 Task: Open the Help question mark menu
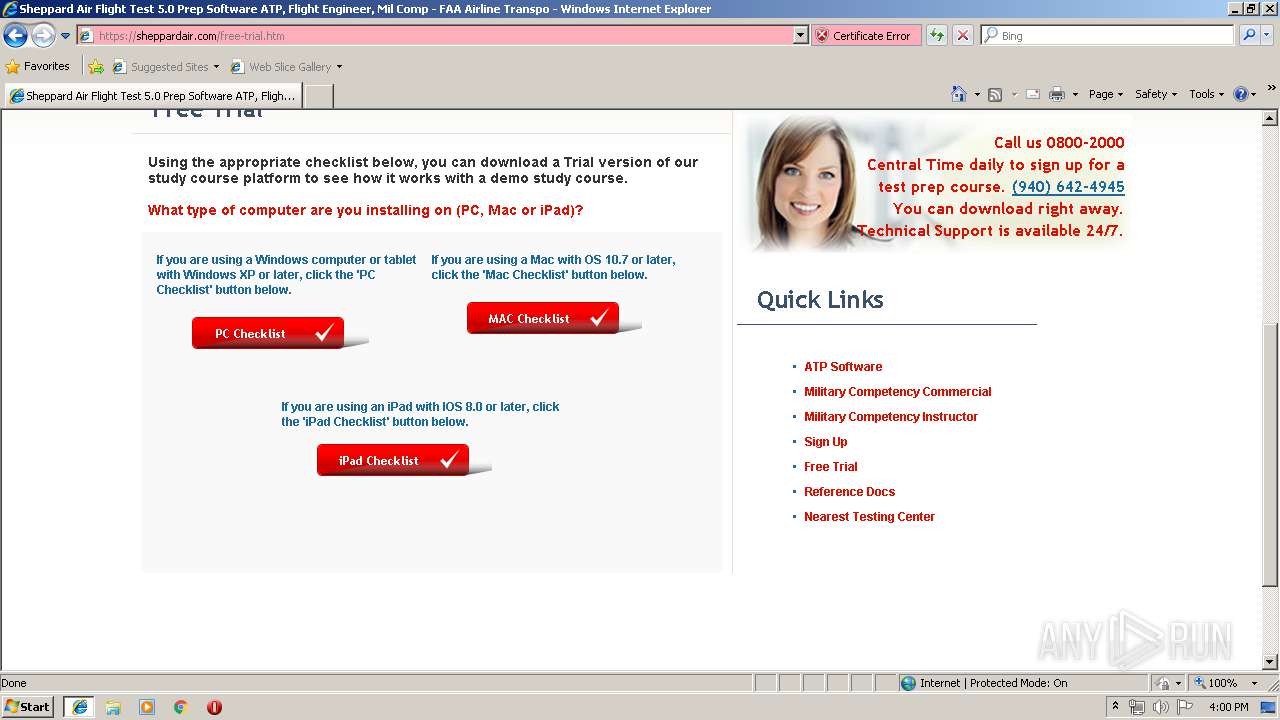click(x=1244, y=94)
